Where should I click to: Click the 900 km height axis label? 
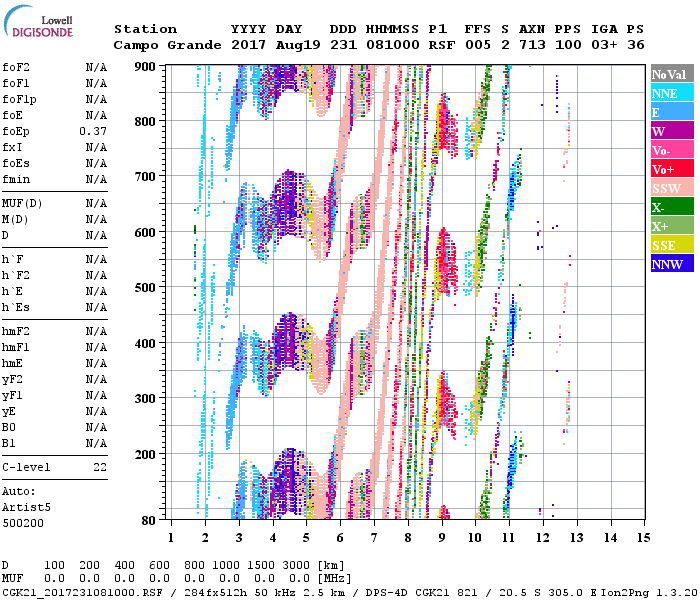click(x=145, y=67)
